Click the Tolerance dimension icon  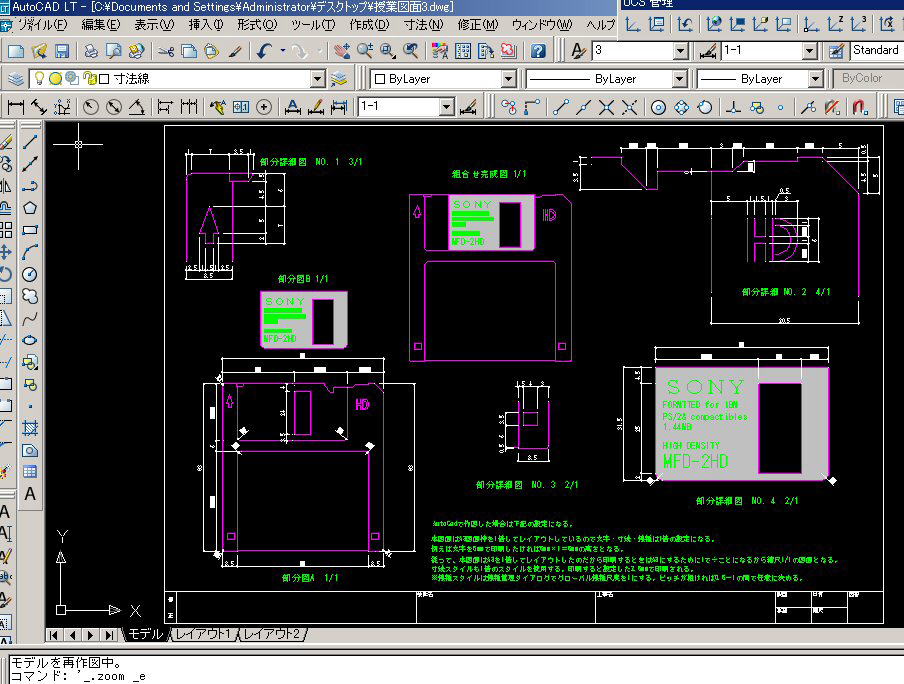[240, 107]
